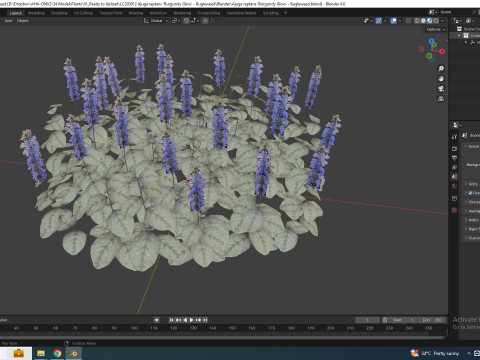This screenshot has width=480, height=360.
Task: Toggle use preview range clock icon
Action: [385, 320]
